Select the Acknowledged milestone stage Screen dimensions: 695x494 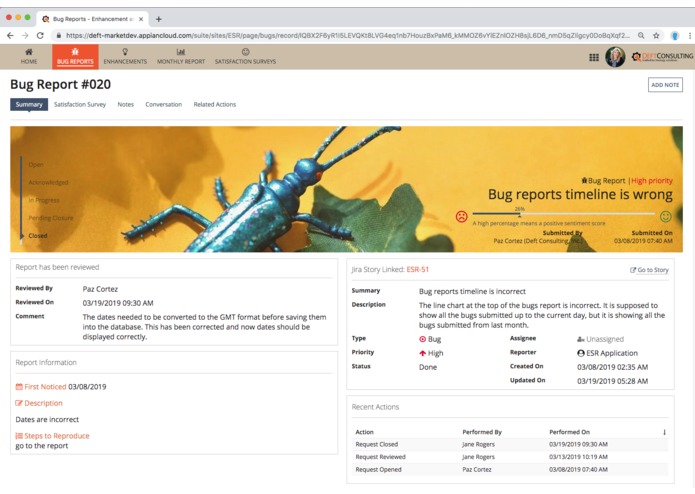[x=48, y=183]
